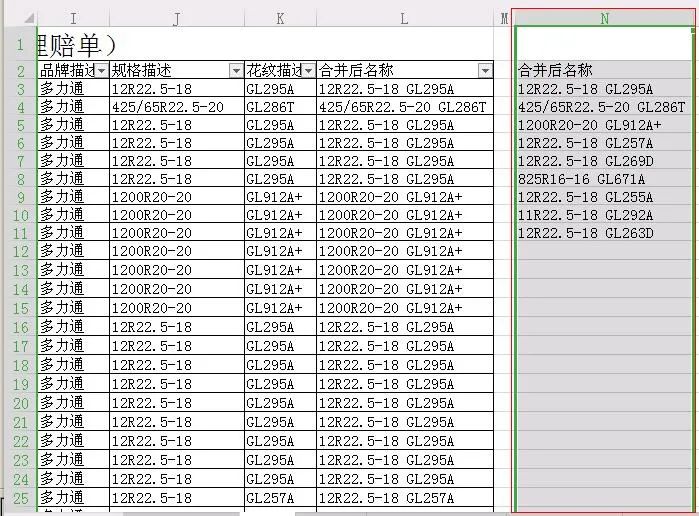This screenshot has width=699, height=516.
Task: Click empty cell N12 in selected column
Action: pyautogui.click(x=604, y=251)
